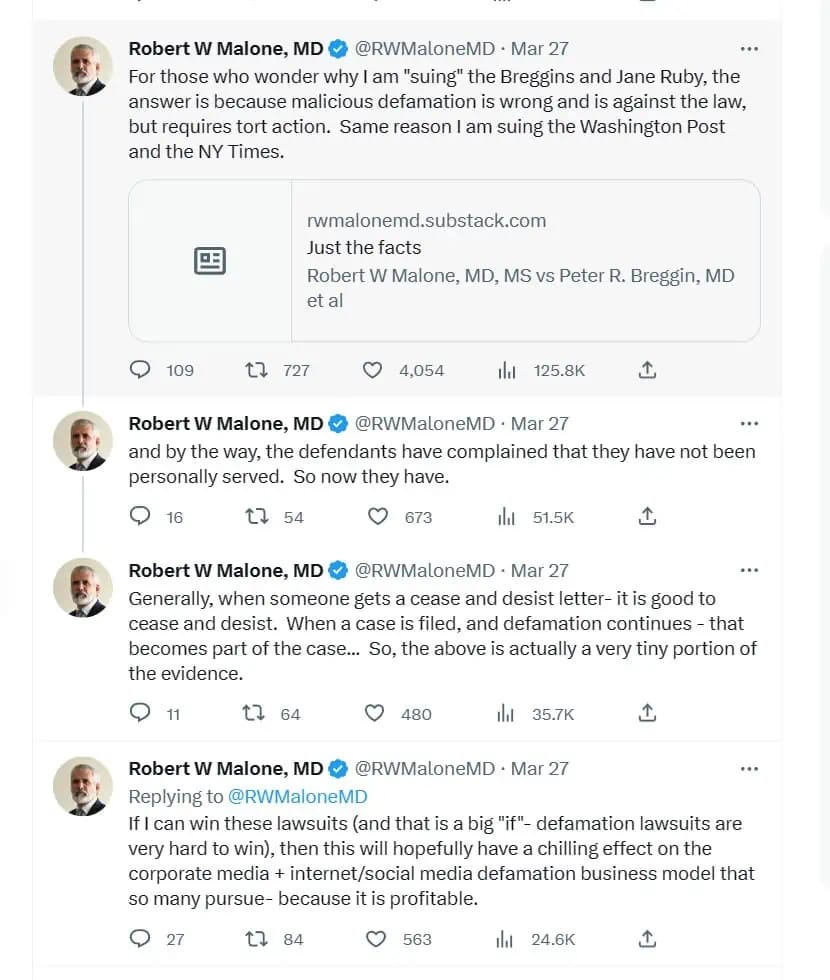Share the tweet about suing the Breggins
Image resolution: width=830 pixels, height=980 pixels.
coord(648,370)
